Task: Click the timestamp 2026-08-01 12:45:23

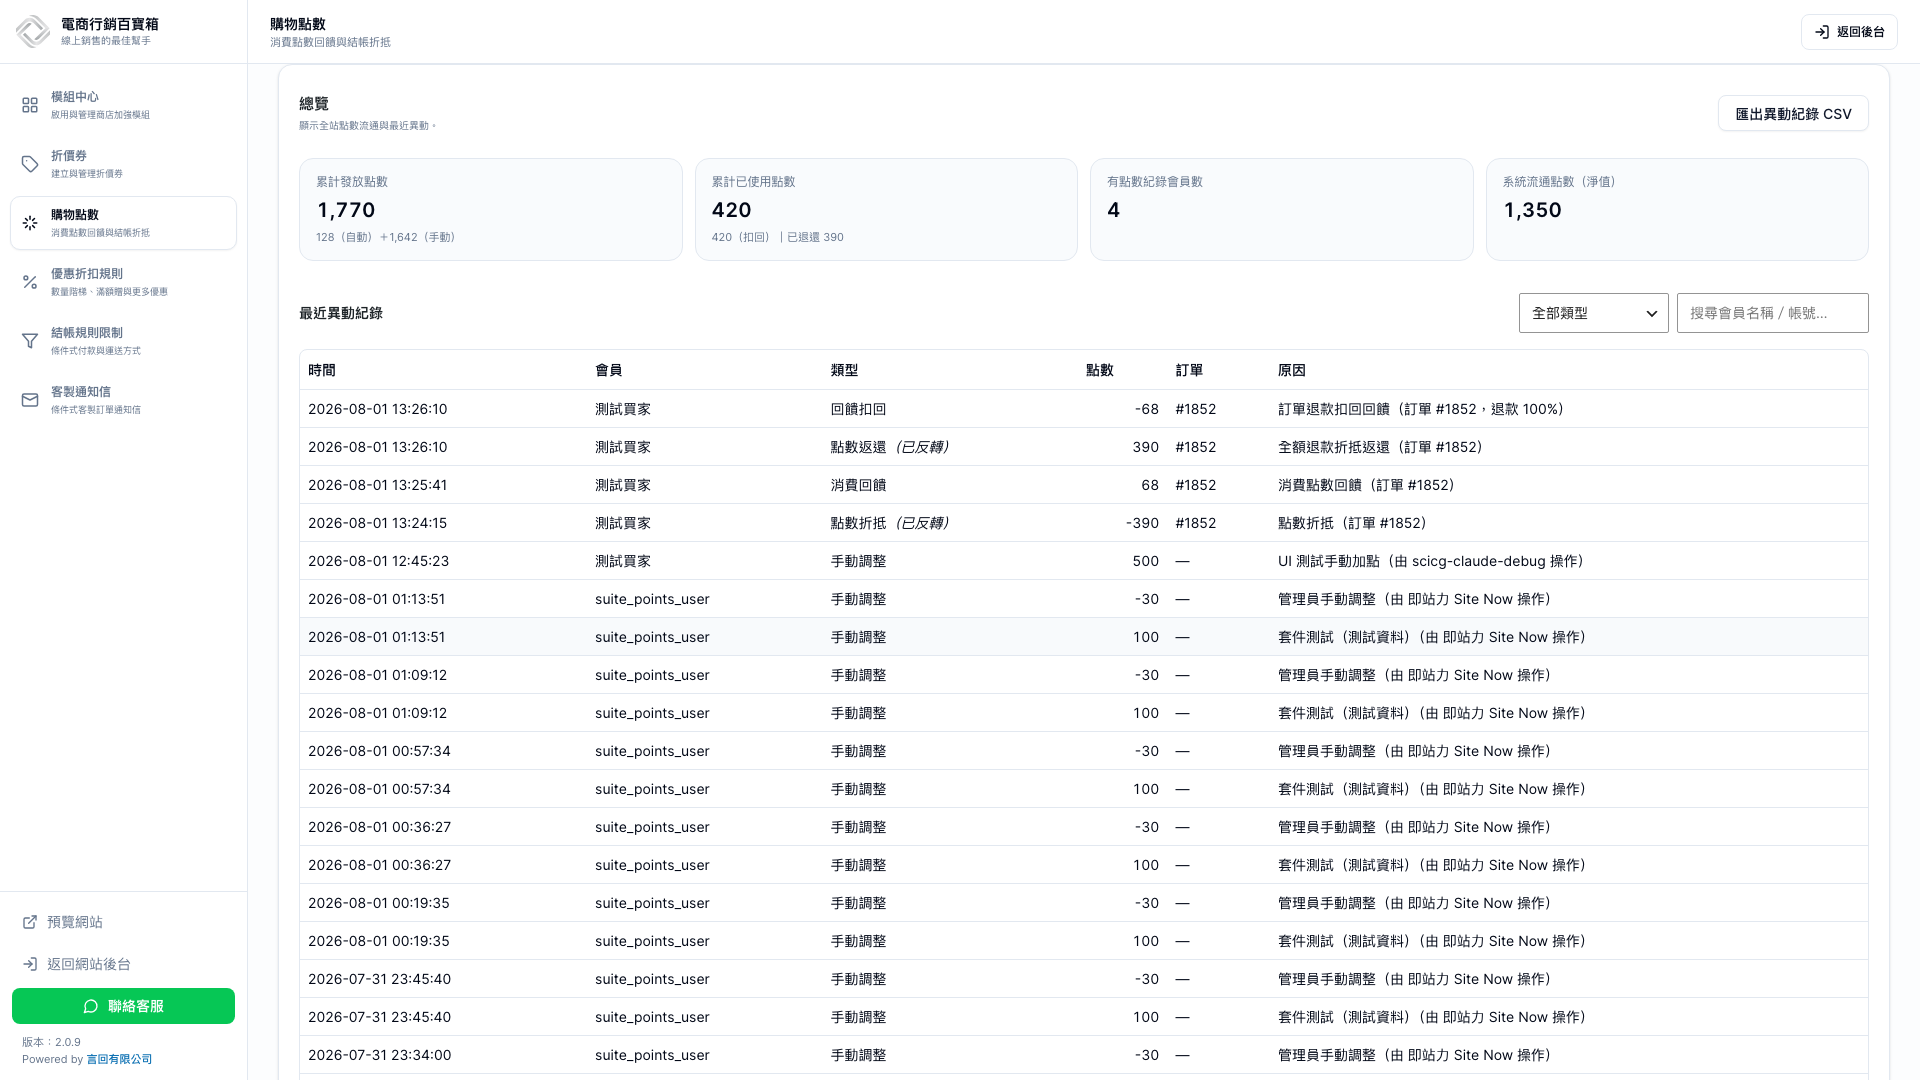Action: coord(379,561)
